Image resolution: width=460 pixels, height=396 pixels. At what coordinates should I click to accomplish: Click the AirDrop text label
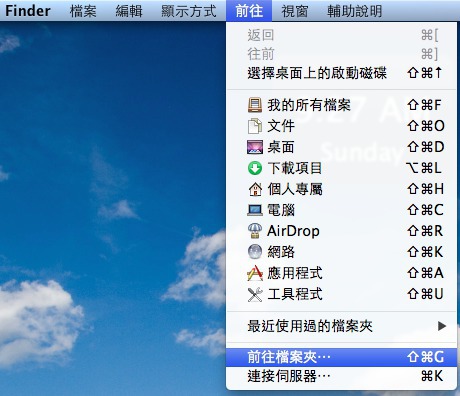tap(293, 231)
